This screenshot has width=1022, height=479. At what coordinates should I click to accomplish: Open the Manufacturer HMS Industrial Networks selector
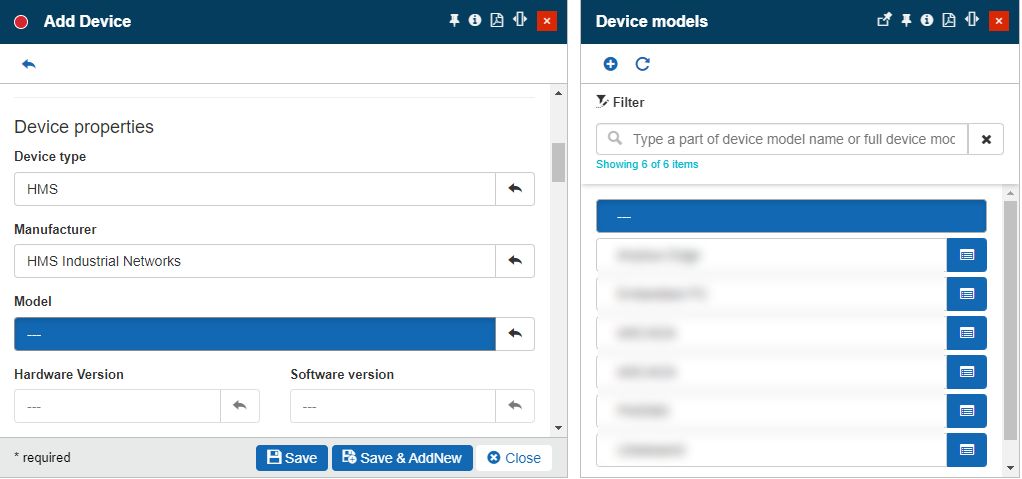coord(254,261)
